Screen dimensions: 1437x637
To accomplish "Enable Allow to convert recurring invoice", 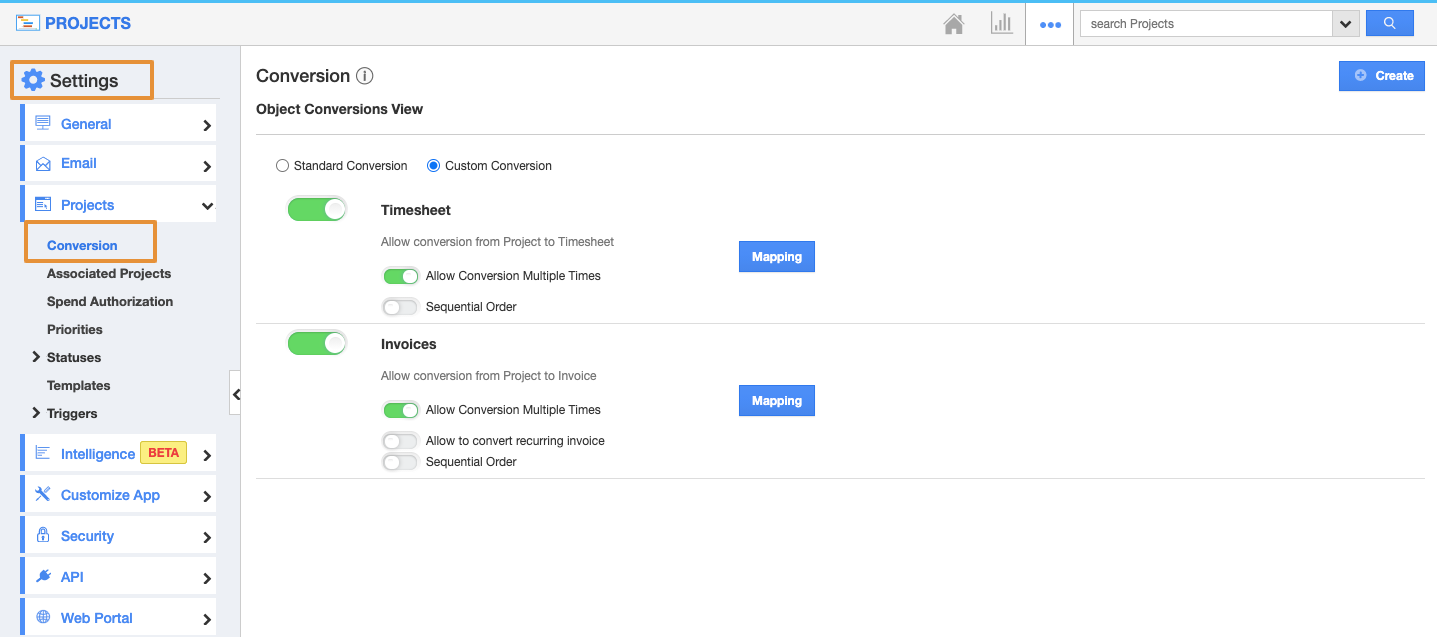I will pyautogui.click(x=400, y=441).
